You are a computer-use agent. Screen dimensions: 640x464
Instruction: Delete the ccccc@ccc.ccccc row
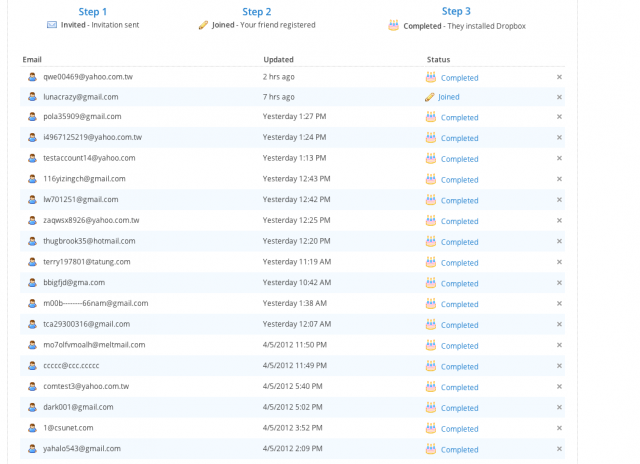click(x=559, y=366)
